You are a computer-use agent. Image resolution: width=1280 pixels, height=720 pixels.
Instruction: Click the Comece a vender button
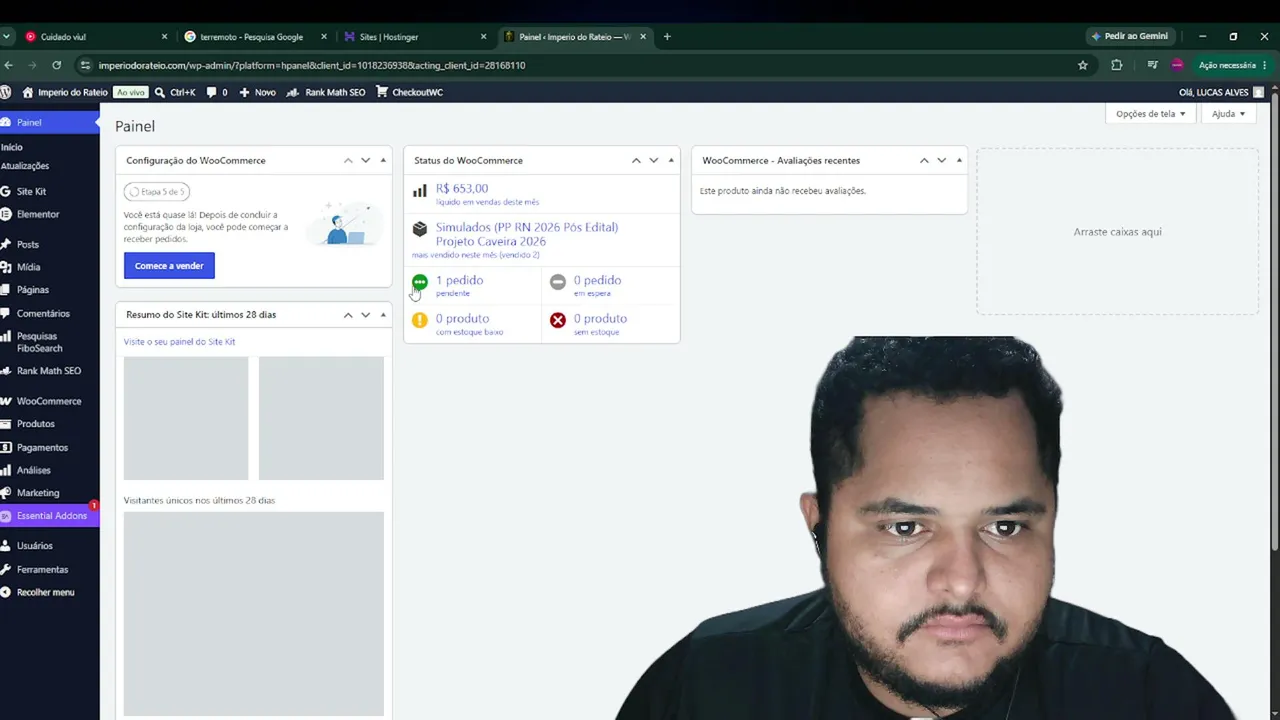click(x=169, y=266)
